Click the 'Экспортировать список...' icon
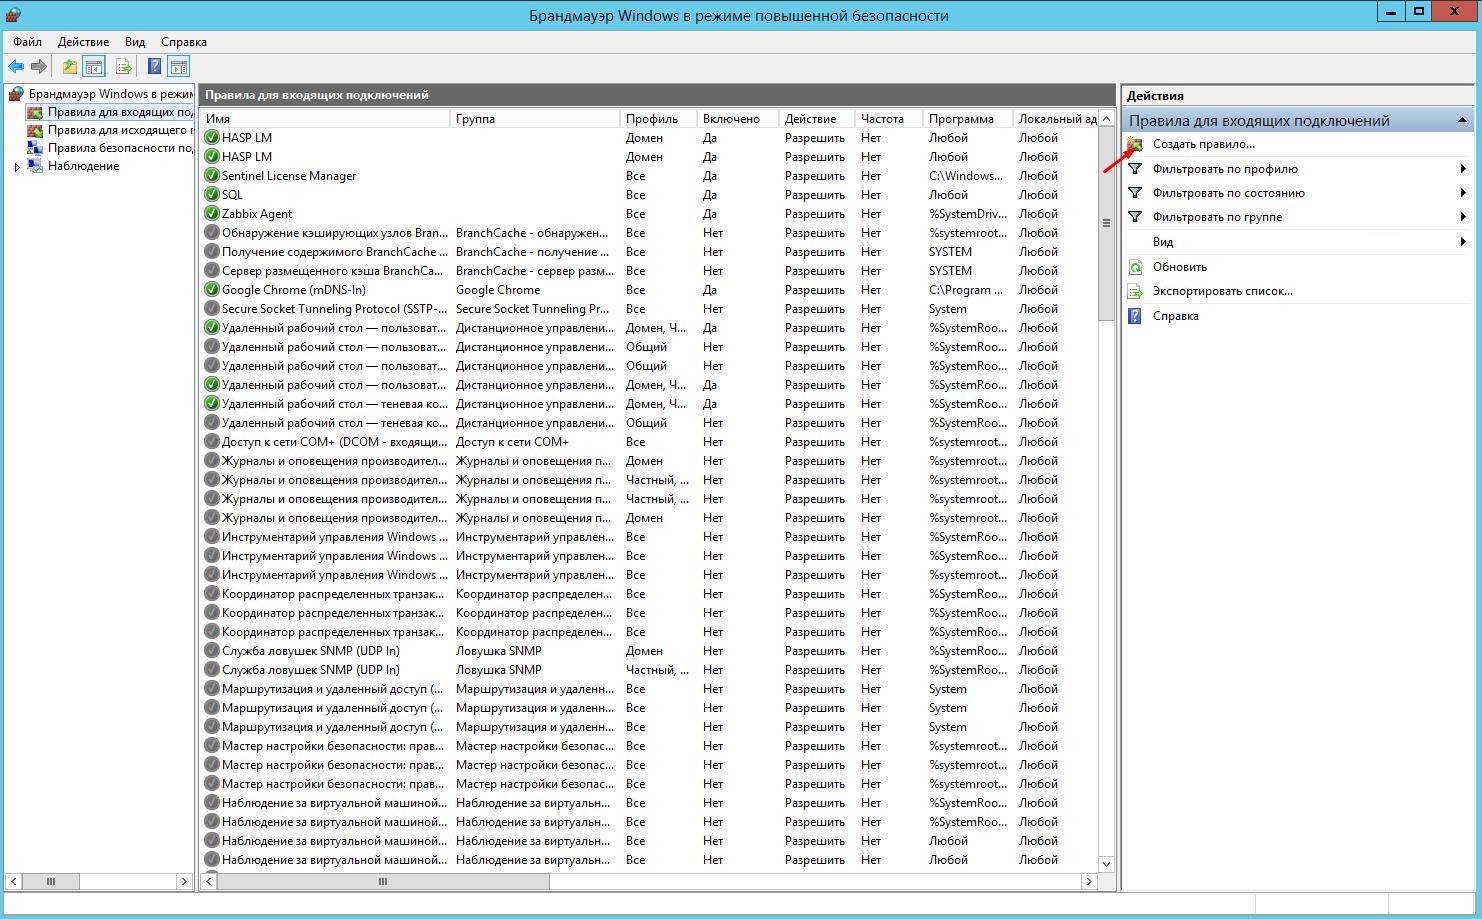The image size is (1482, 919). click(x=1135, y=291)
